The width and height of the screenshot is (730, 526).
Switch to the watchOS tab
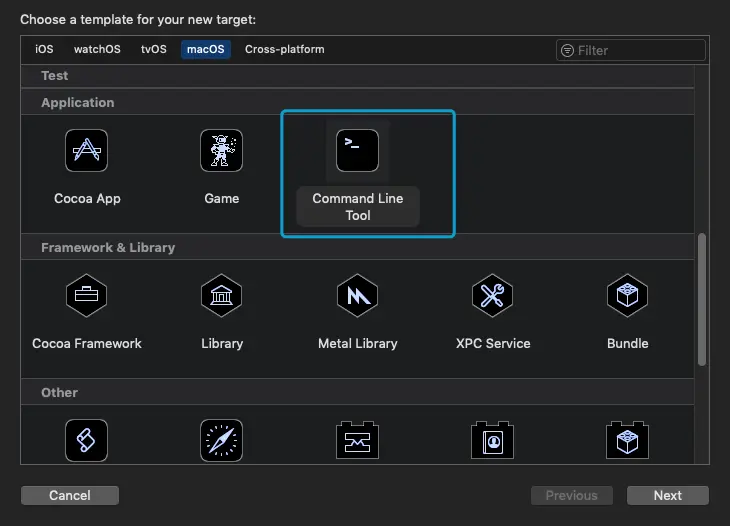(x=97, y=49)
